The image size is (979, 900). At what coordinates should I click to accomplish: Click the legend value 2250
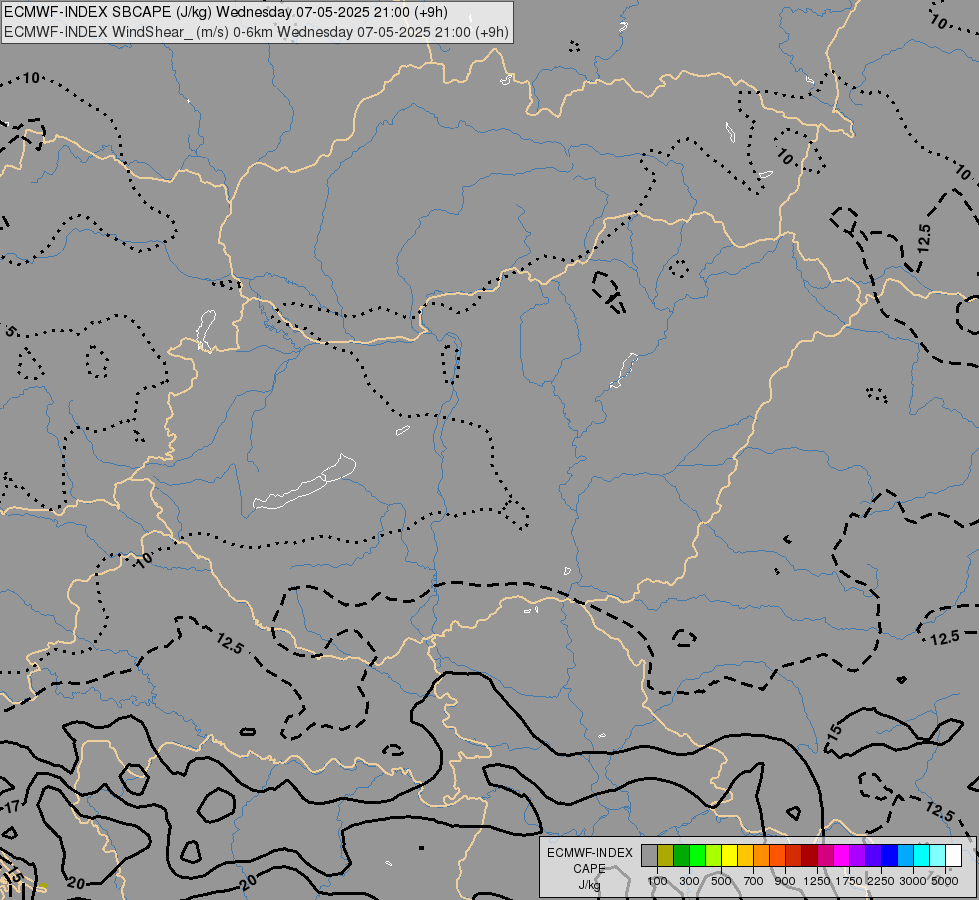[881, 881]
